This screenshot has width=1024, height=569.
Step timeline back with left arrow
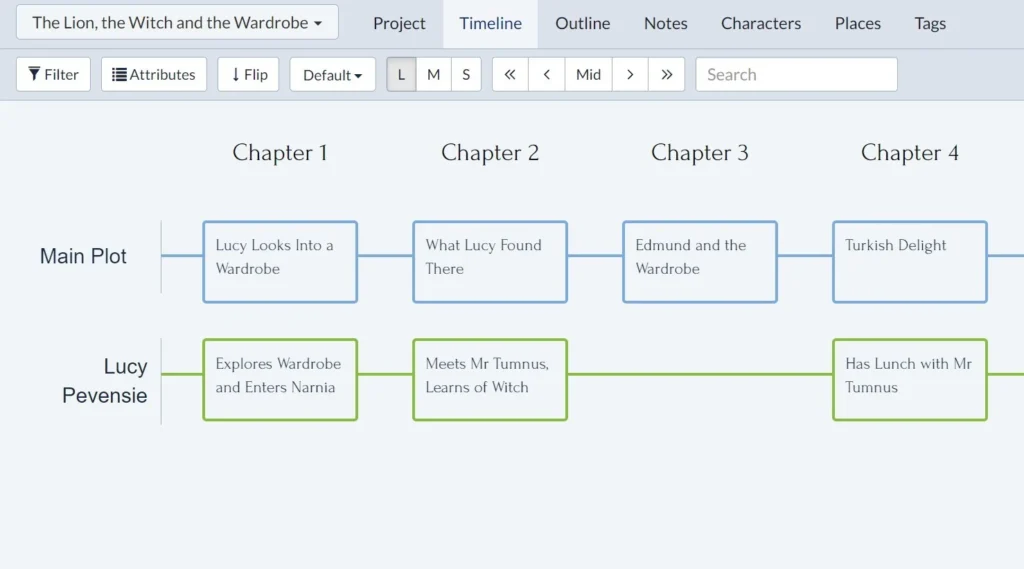(547, 74)
